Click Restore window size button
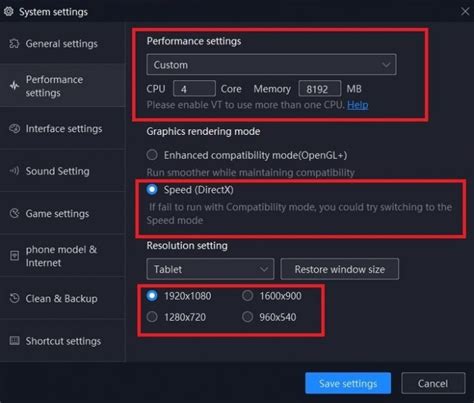 pyautogui.click(x=340, y=269)
